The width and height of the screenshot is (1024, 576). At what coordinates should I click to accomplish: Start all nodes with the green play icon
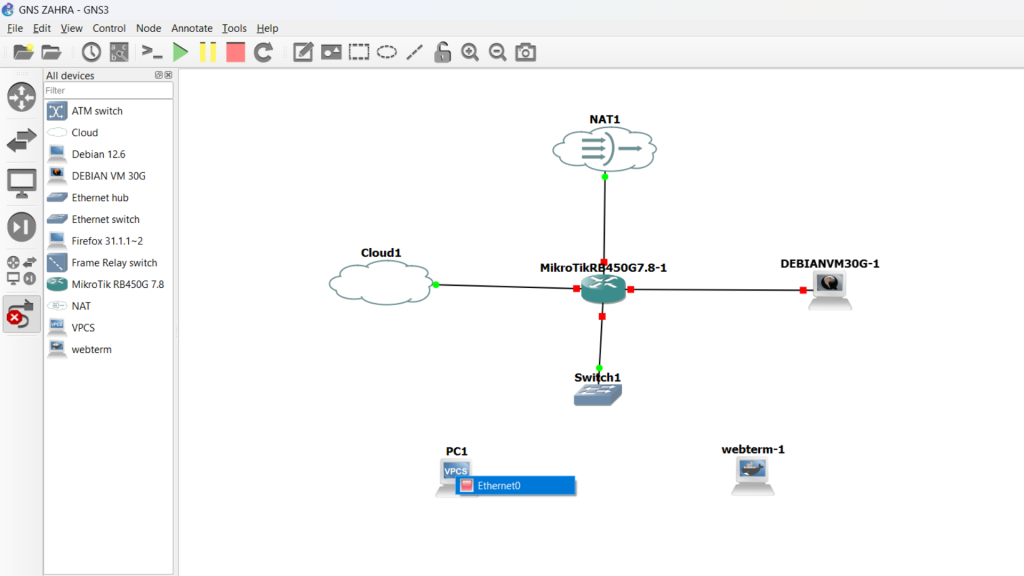(x=180, y=52)
